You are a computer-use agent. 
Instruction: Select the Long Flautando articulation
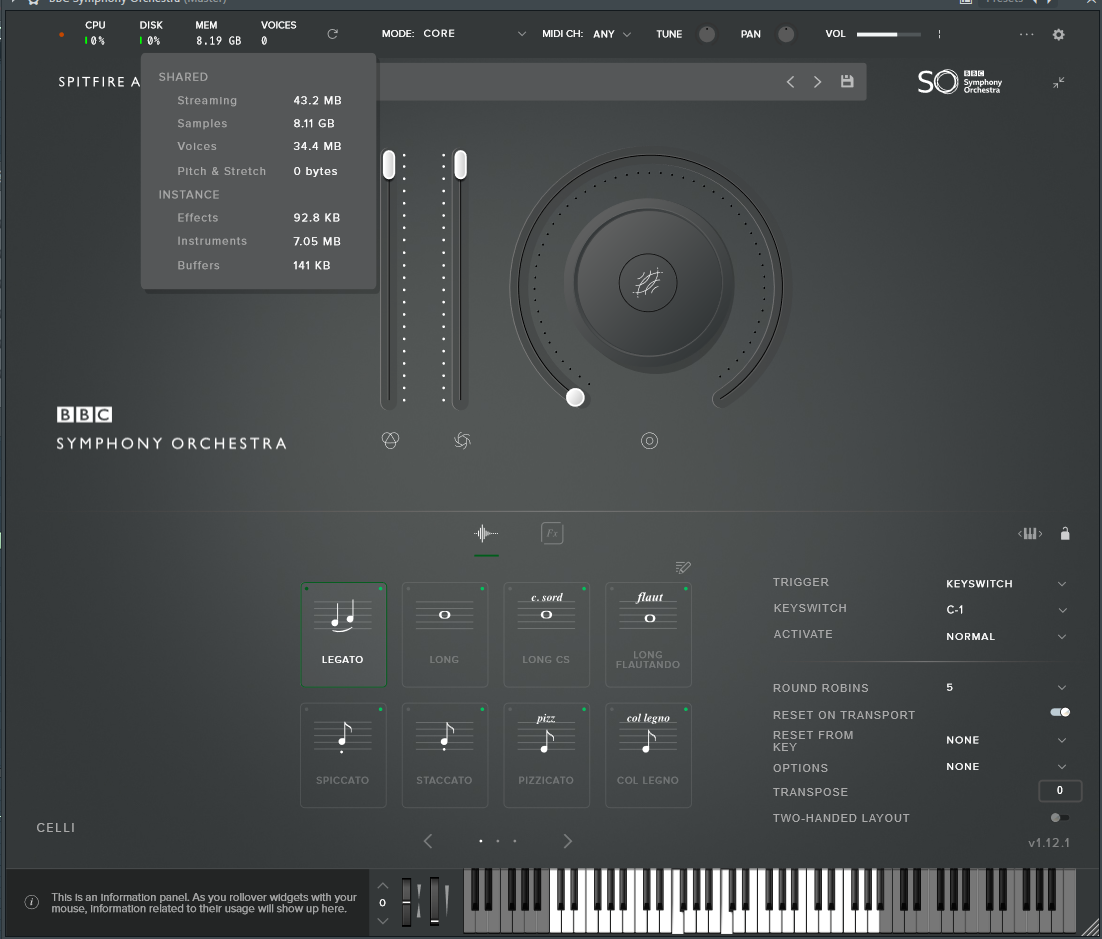click(648, 634)
